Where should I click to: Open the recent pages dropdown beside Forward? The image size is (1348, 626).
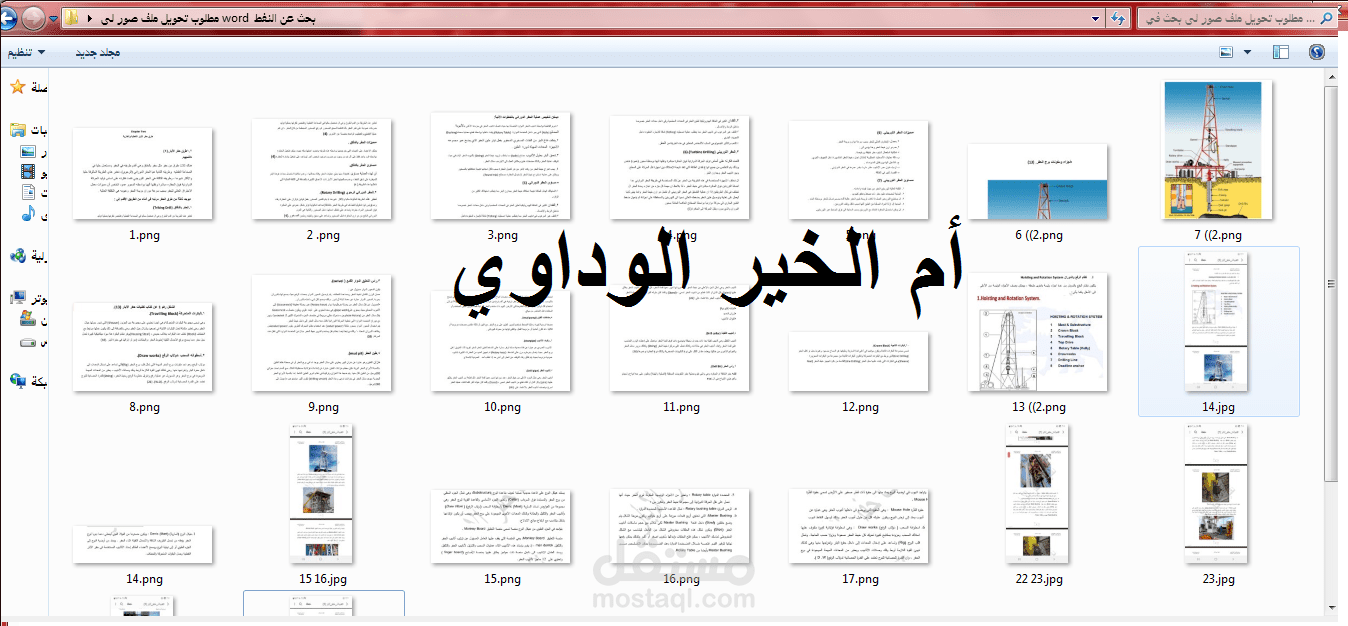pos(53,19)
